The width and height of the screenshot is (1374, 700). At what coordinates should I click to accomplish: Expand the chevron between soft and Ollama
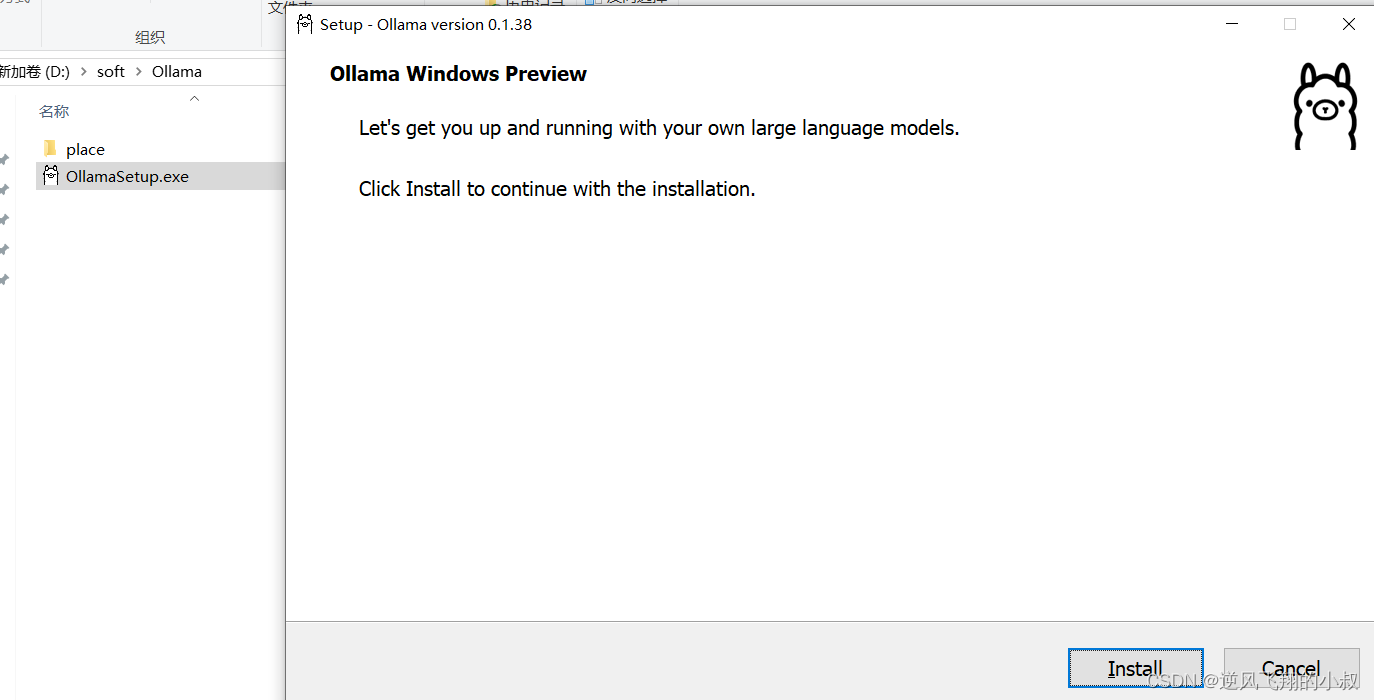click(x=139, y=72)
